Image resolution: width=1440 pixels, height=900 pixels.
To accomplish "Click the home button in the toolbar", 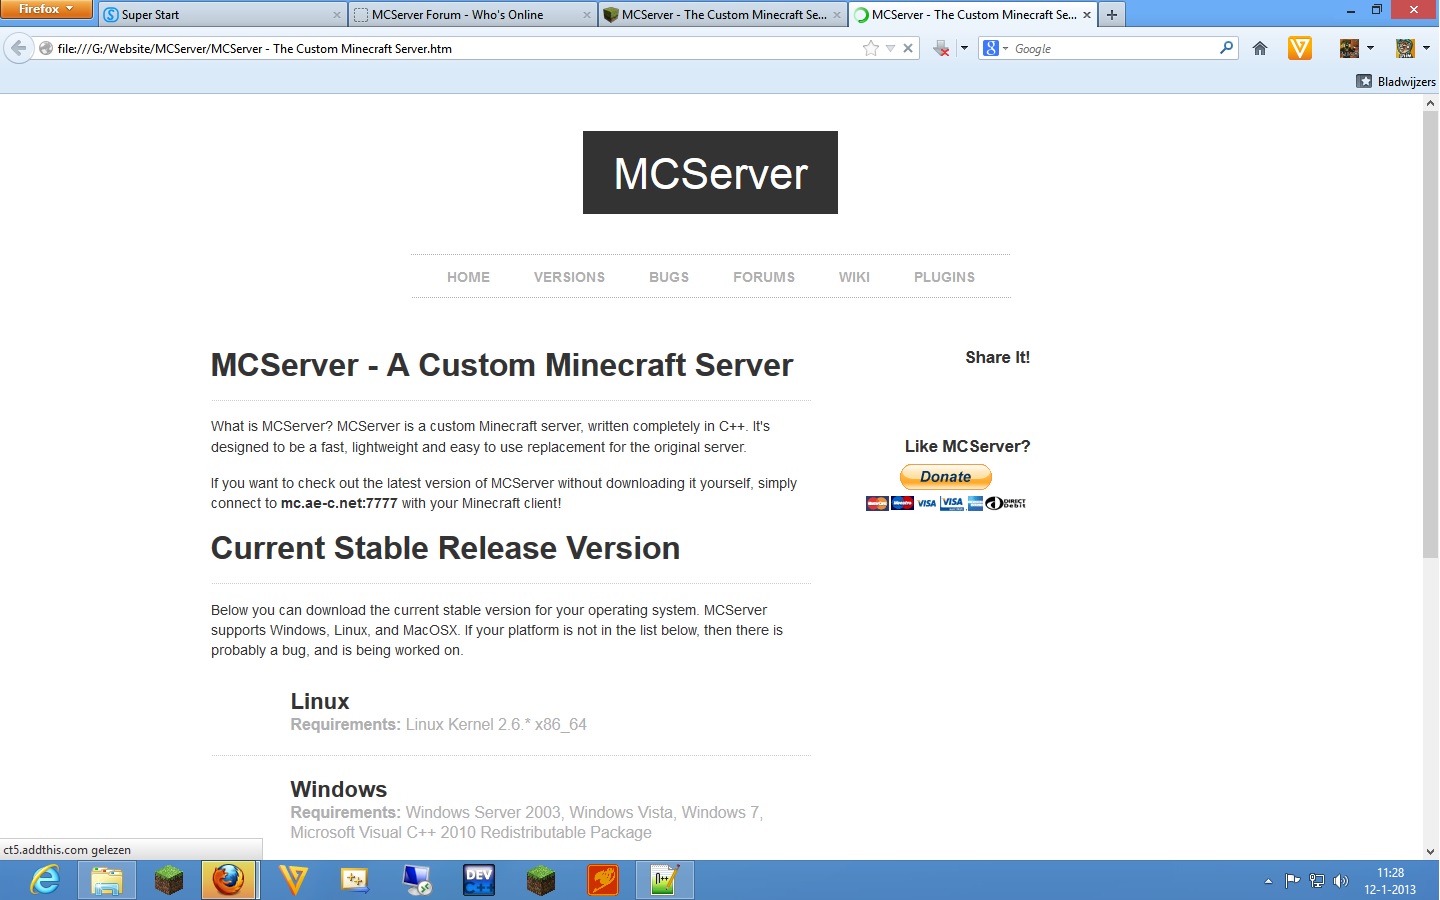I will click(1260, 48).
